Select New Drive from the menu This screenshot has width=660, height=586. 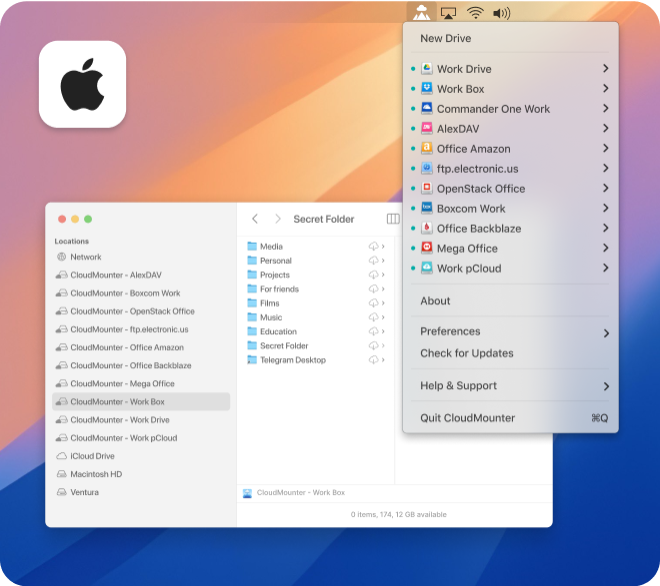click(445, 38)
